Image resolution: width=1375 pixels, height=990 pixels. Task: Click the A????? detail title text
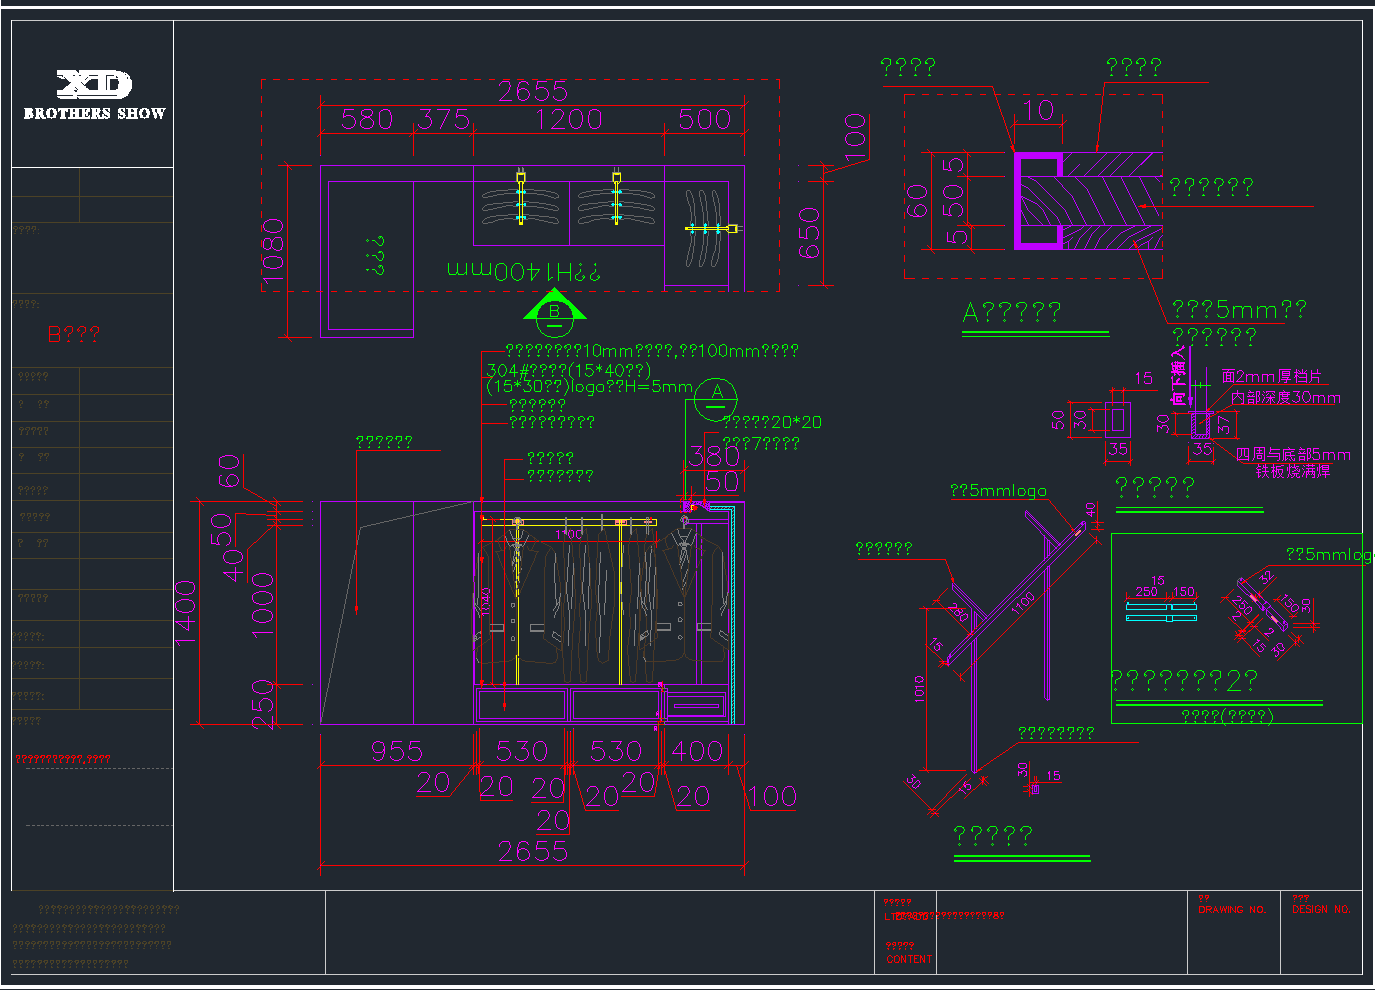(1011, 313)
